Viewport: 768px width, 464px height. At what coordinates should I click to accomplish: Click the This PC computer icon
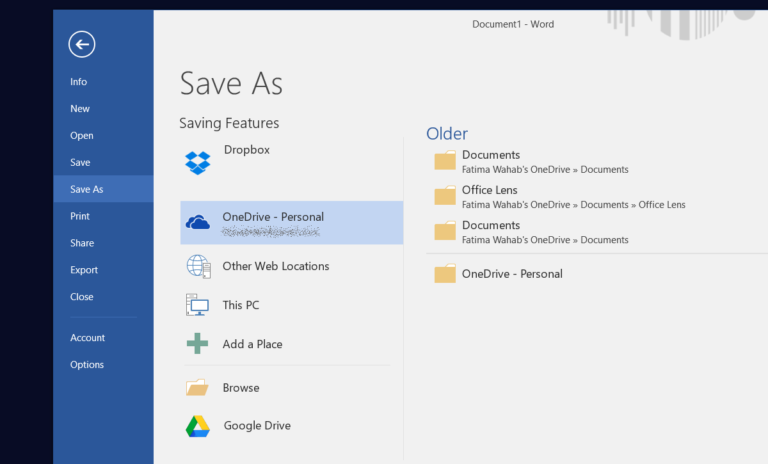click(x=197, y=305)
